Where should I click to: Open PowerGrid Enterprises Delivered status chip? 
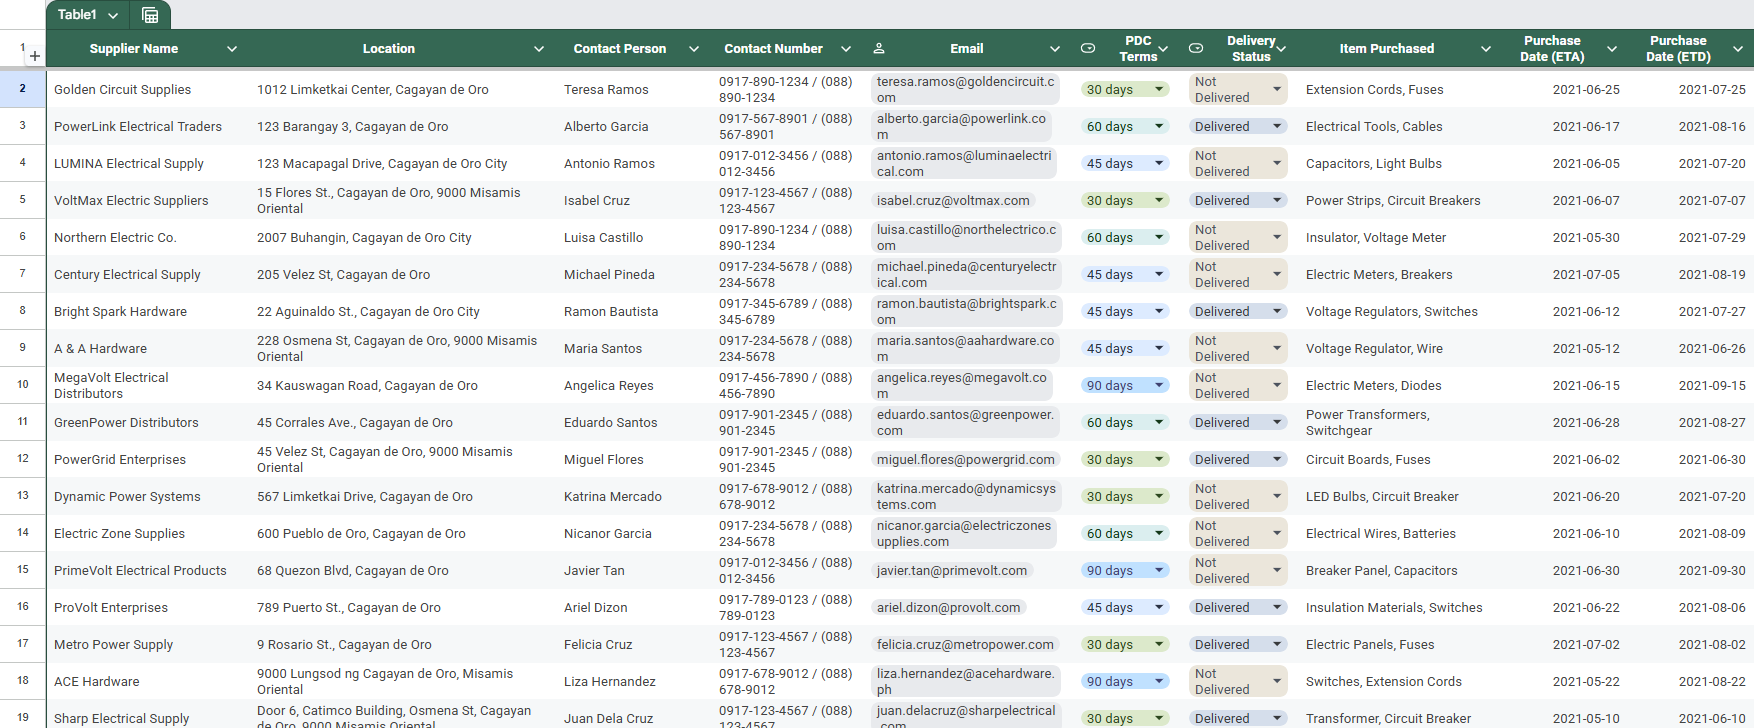point(1238,459)
